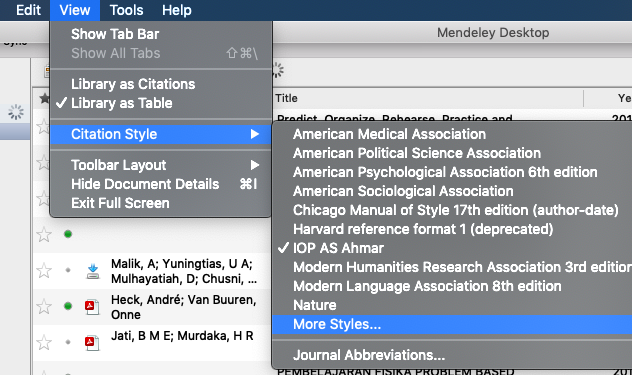632x375 pixels.
Task: Open the View menu
Action: [x=75, y=10]
